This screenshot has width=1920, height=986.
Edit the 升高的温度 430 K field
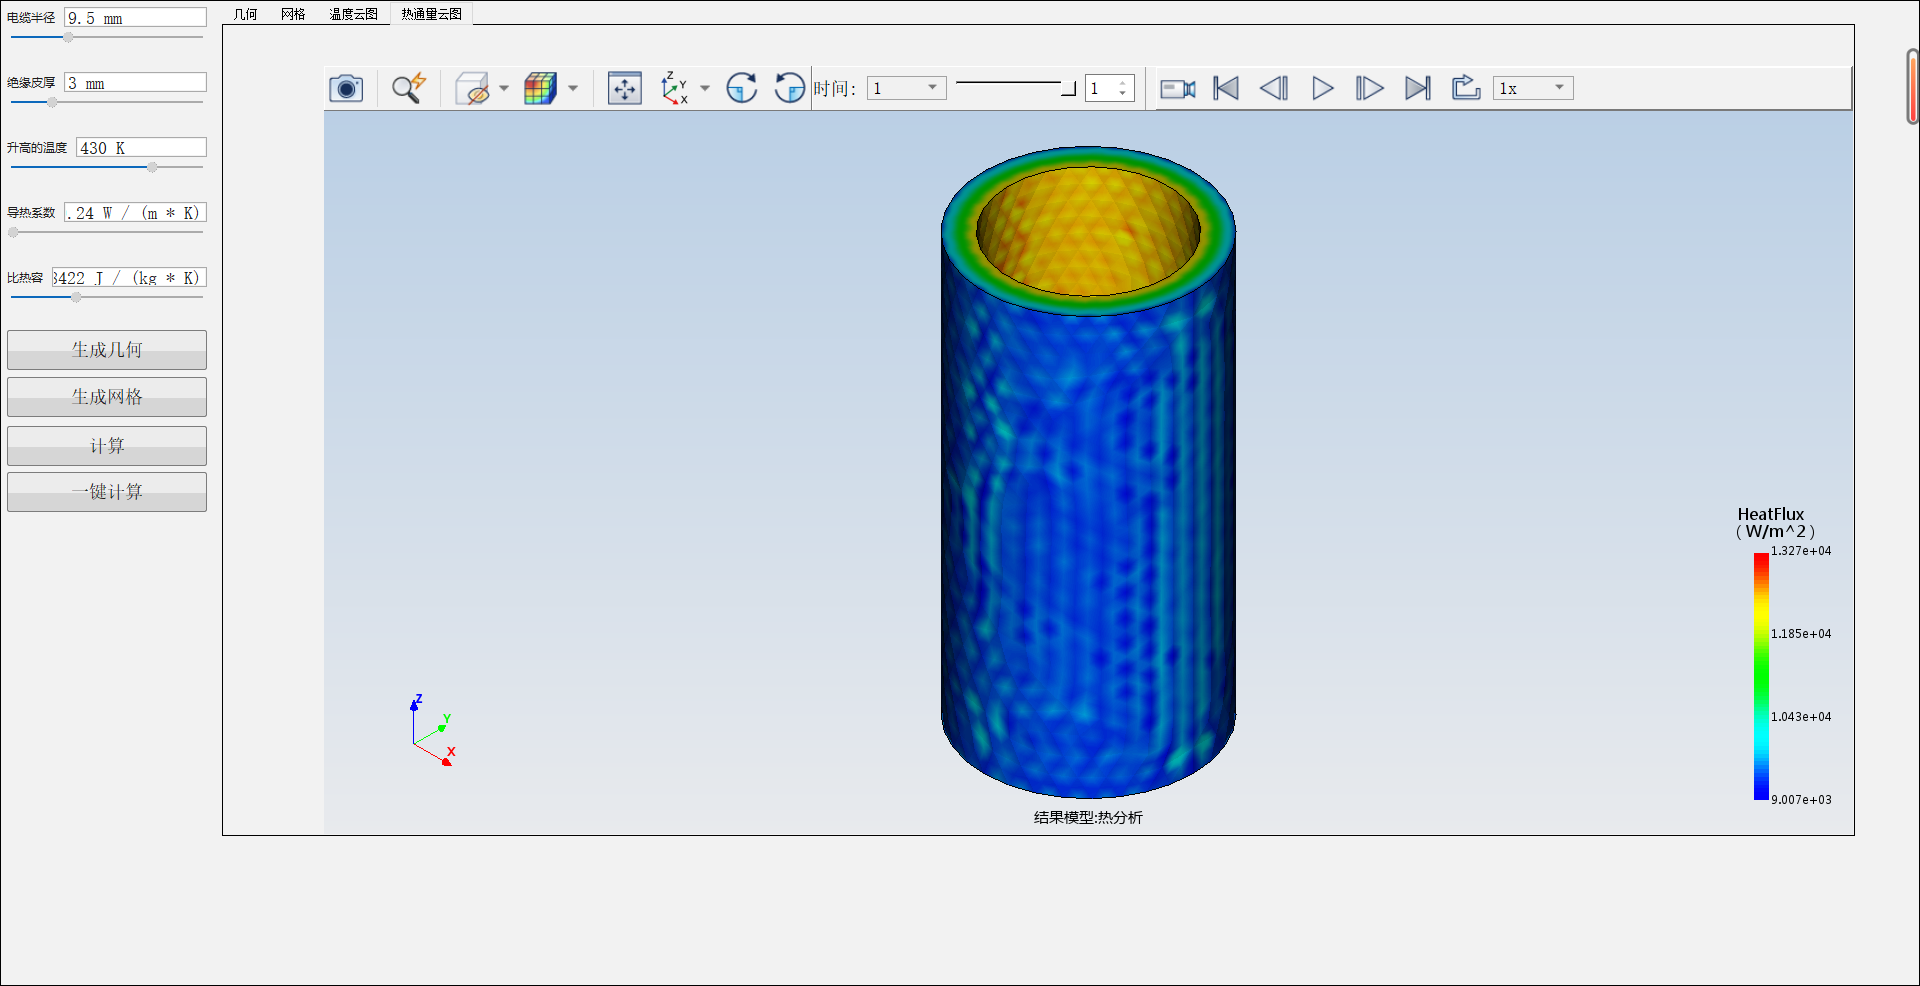pos(141,148)
